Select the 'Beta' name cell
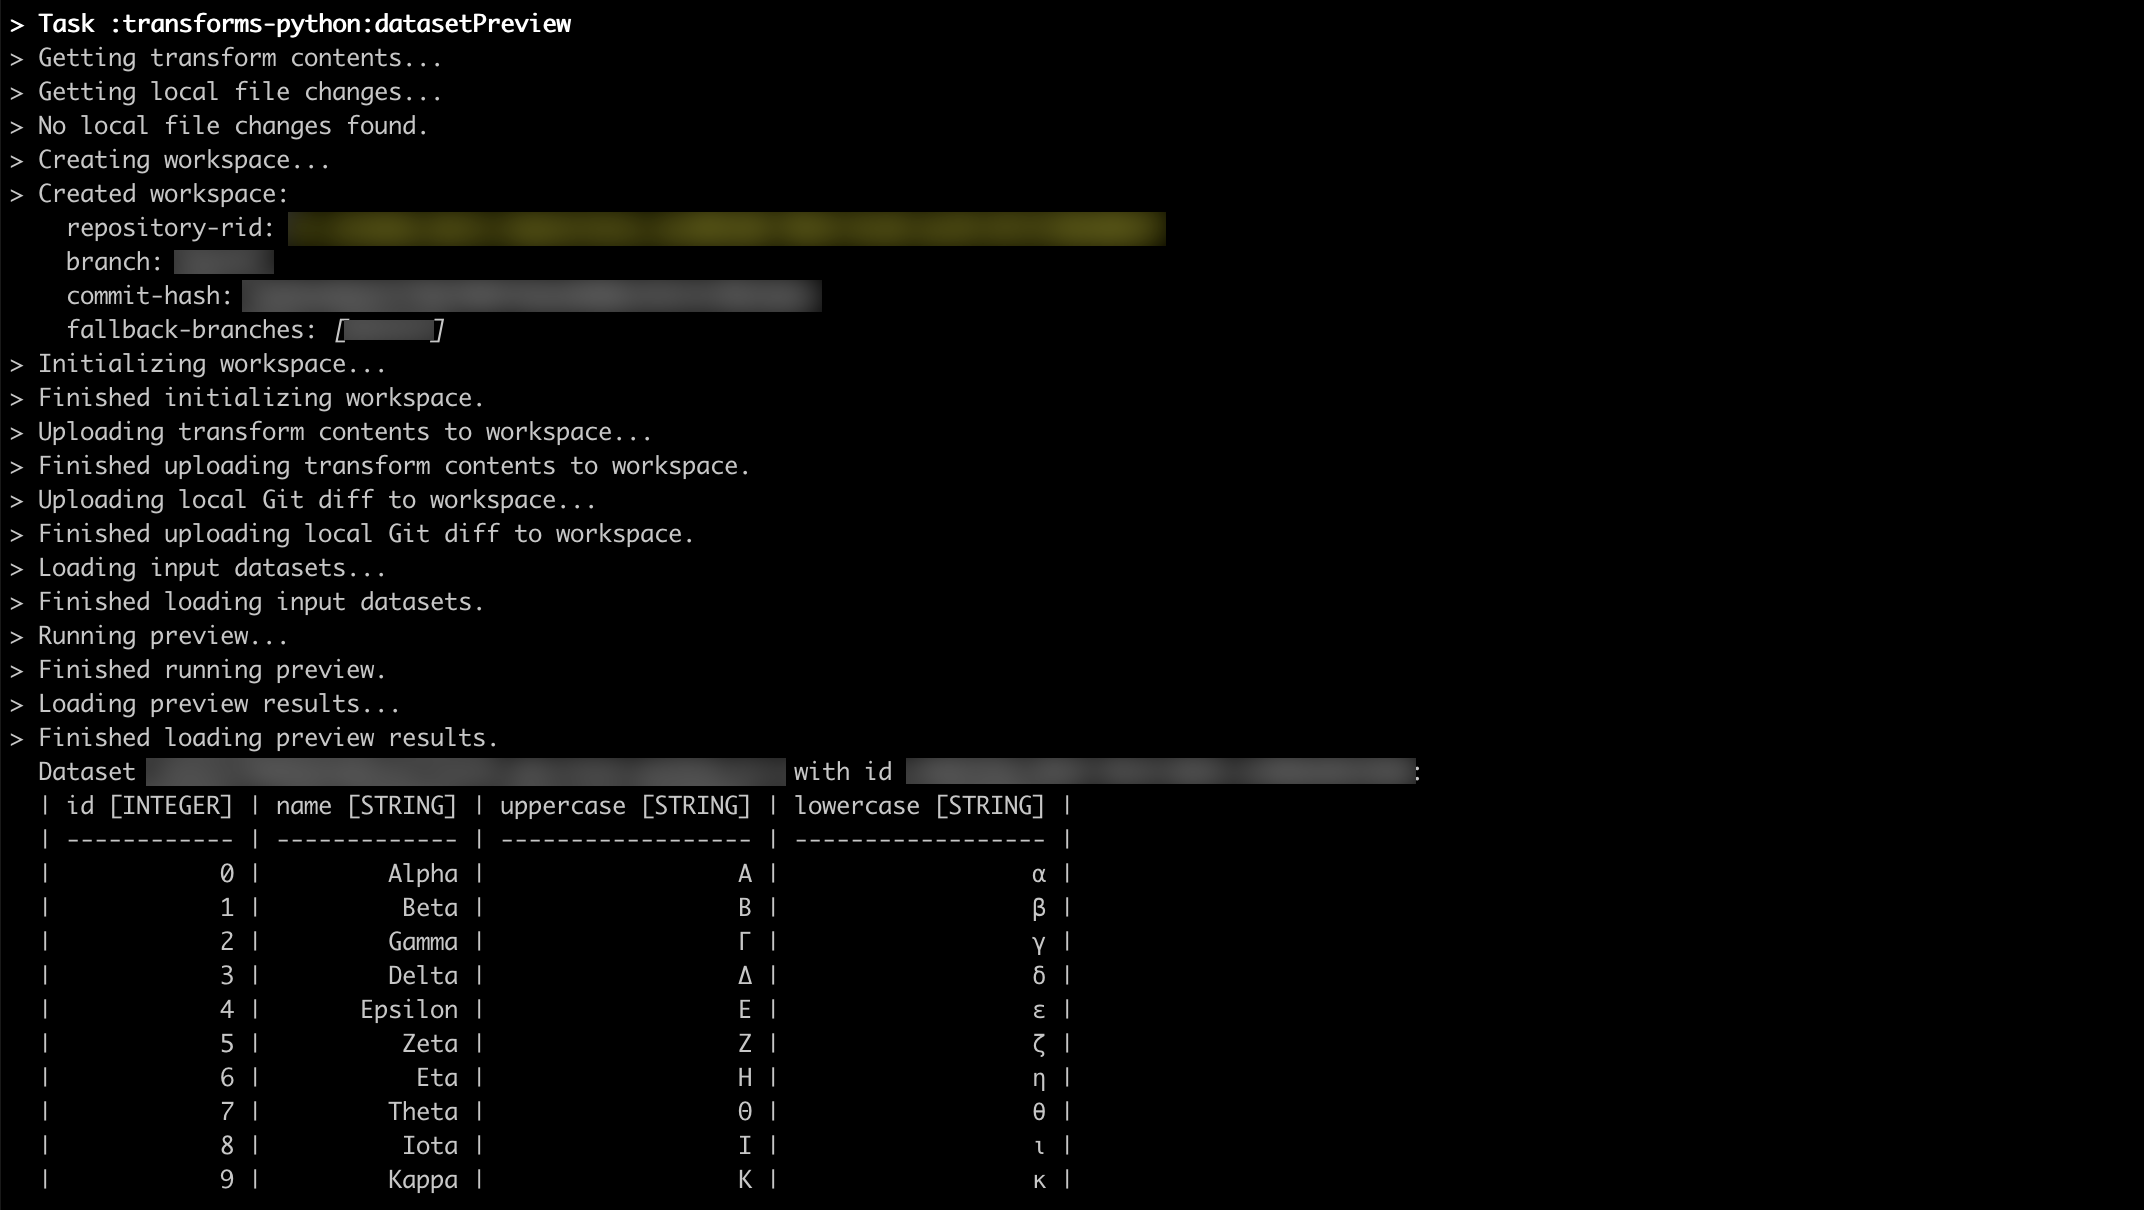 [x=430, y=908]
